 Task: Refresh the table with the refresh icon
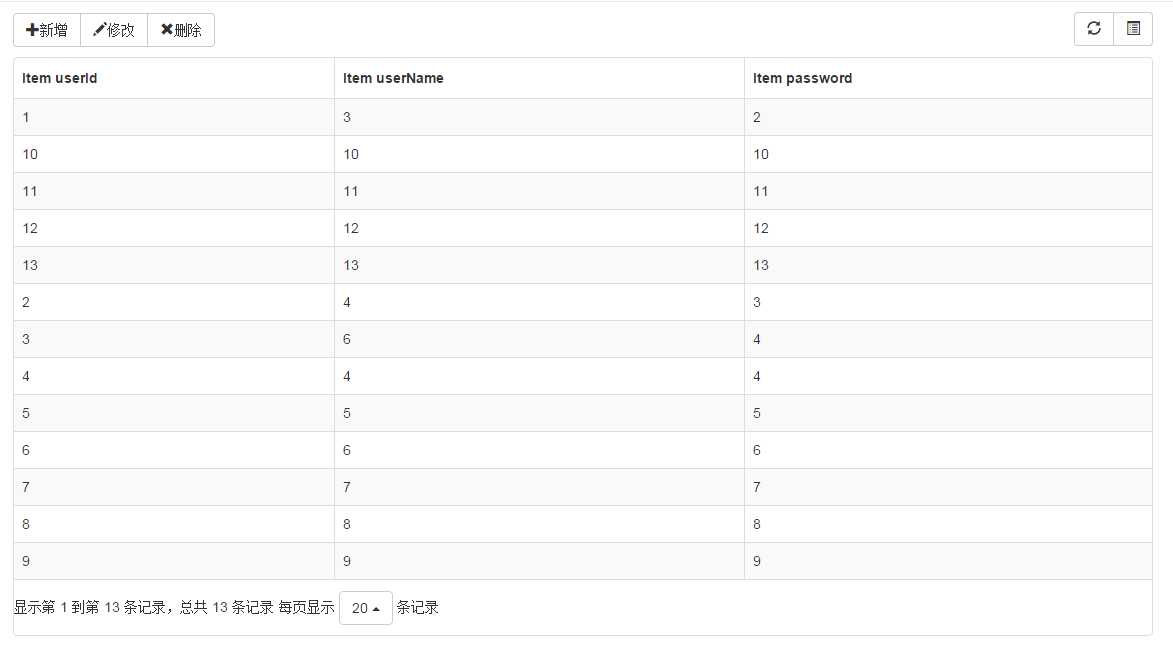tap(1094, 29)
